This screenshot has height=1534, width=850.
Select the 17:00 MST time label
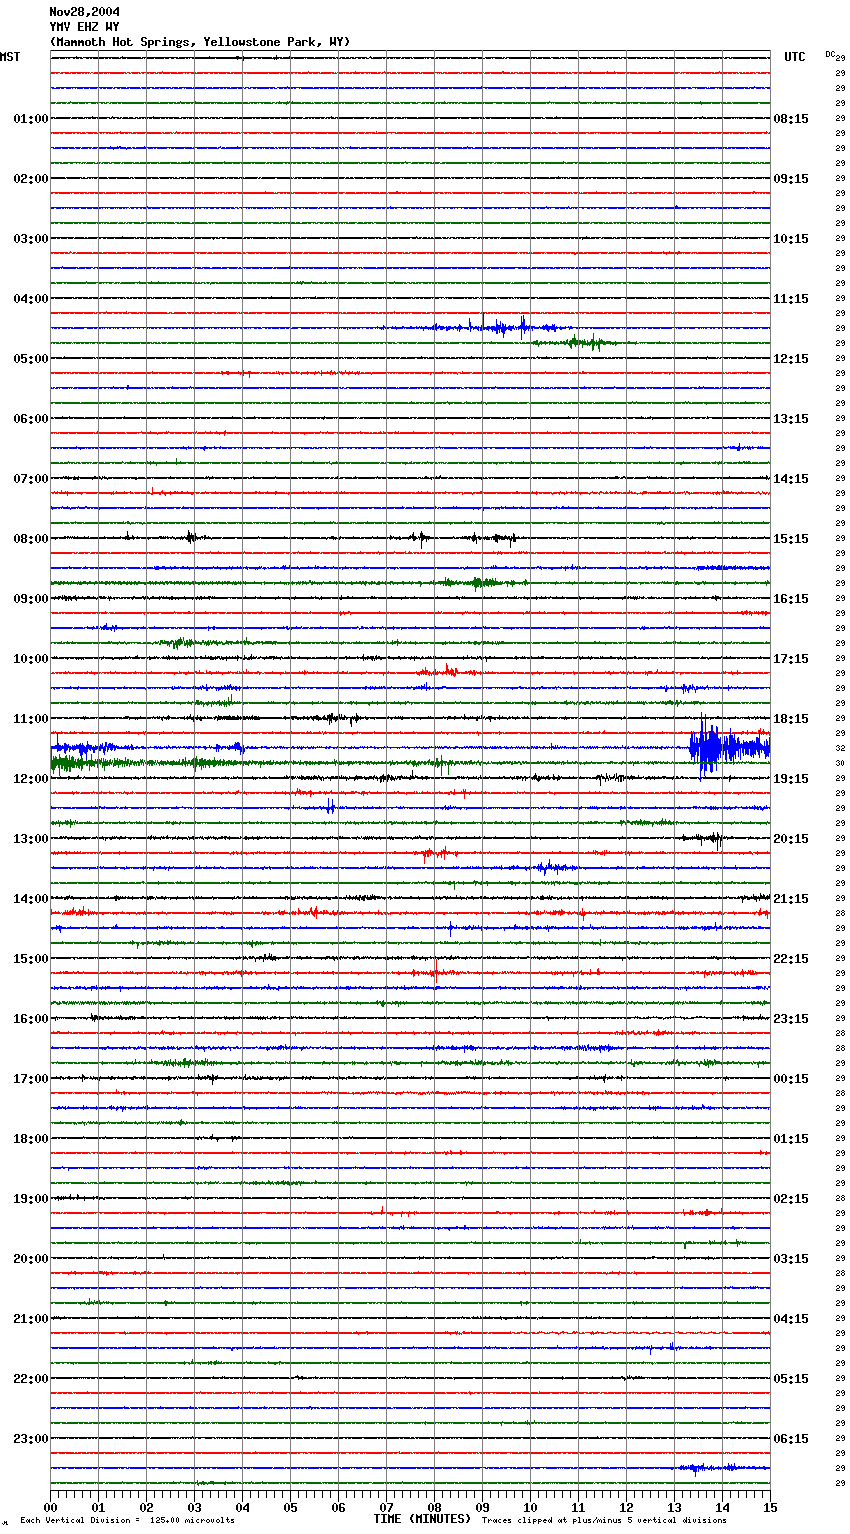click(x=31, y=1079)
